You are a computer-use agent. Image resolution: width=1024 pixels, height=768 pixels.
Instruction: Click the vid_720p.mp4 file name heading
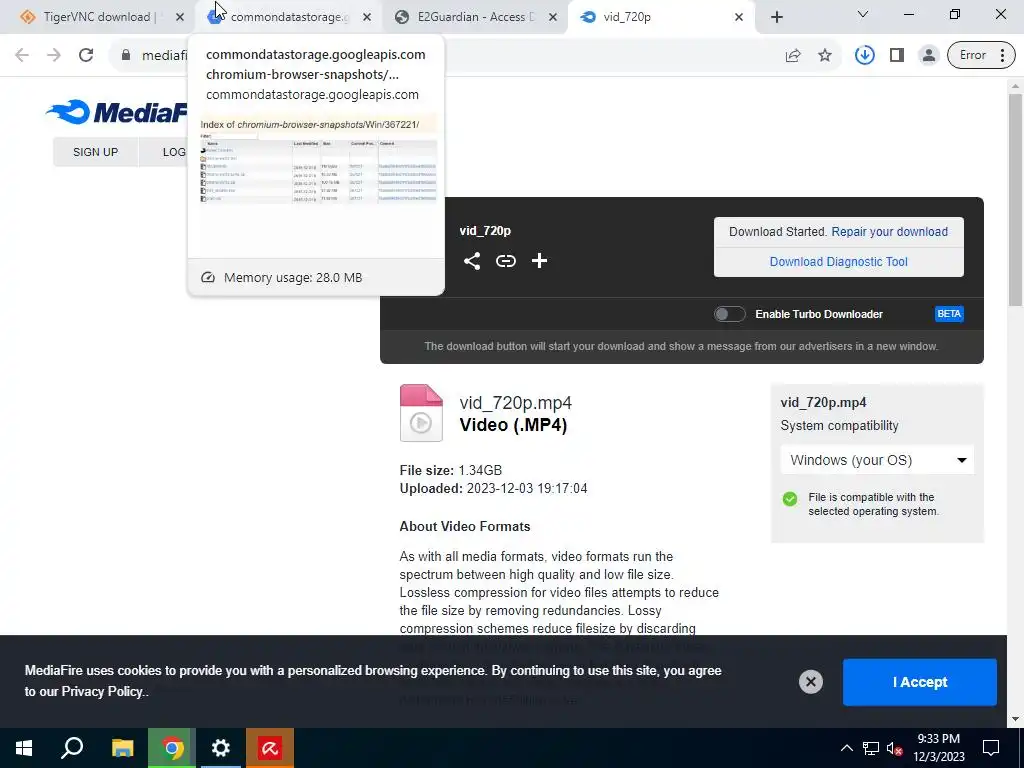coord(516,403)
